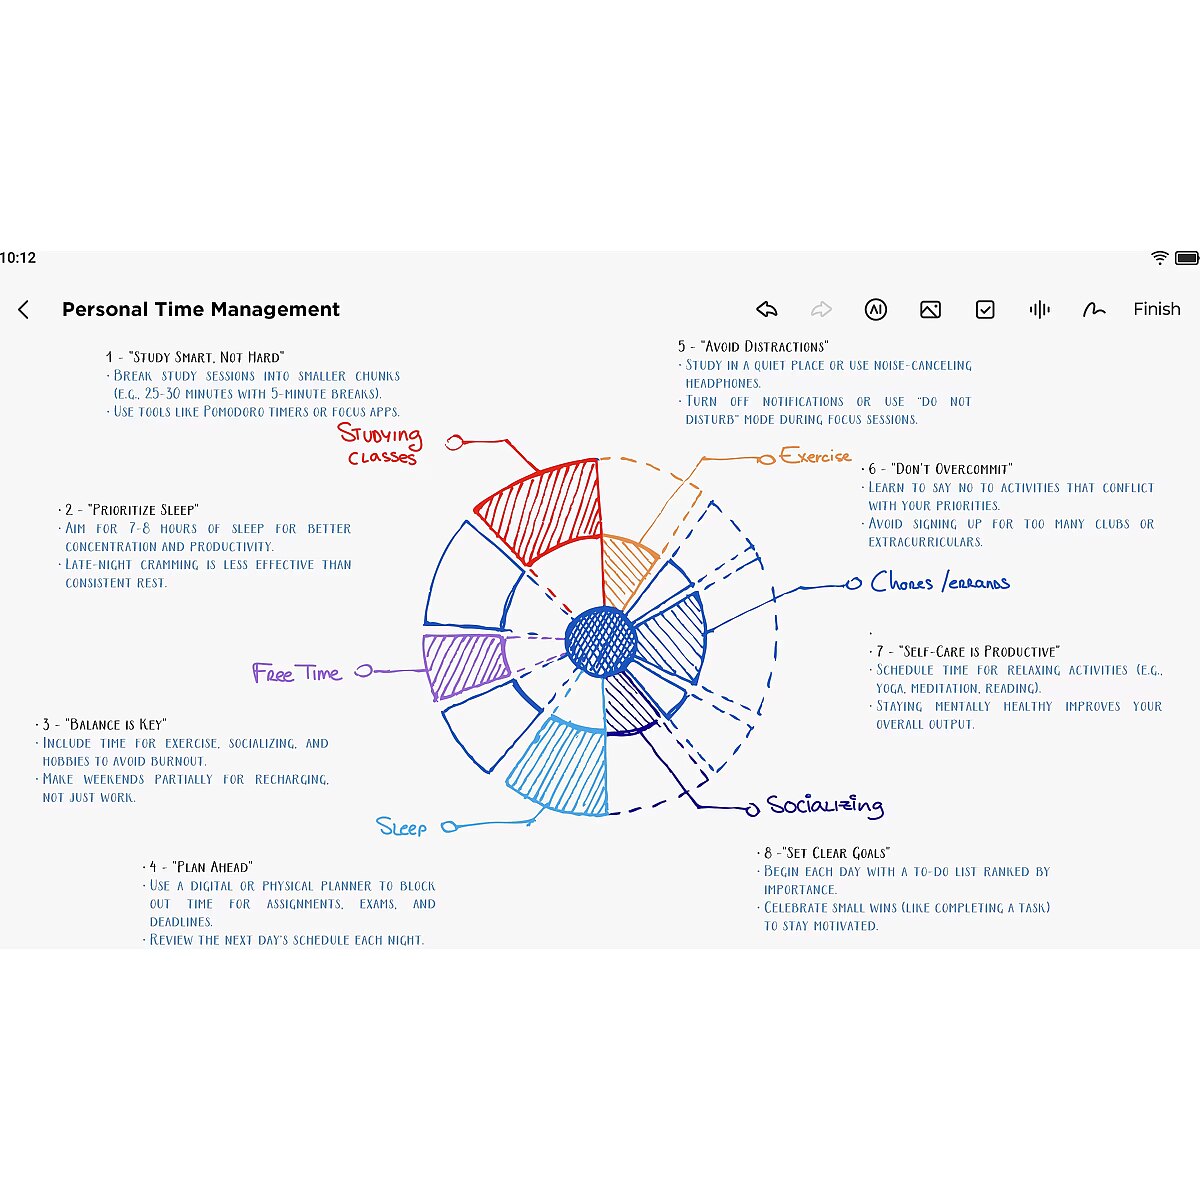Tap the Socializing handwritten label
Viewport: 1200px width, 1200px height.
click(825, 806)
